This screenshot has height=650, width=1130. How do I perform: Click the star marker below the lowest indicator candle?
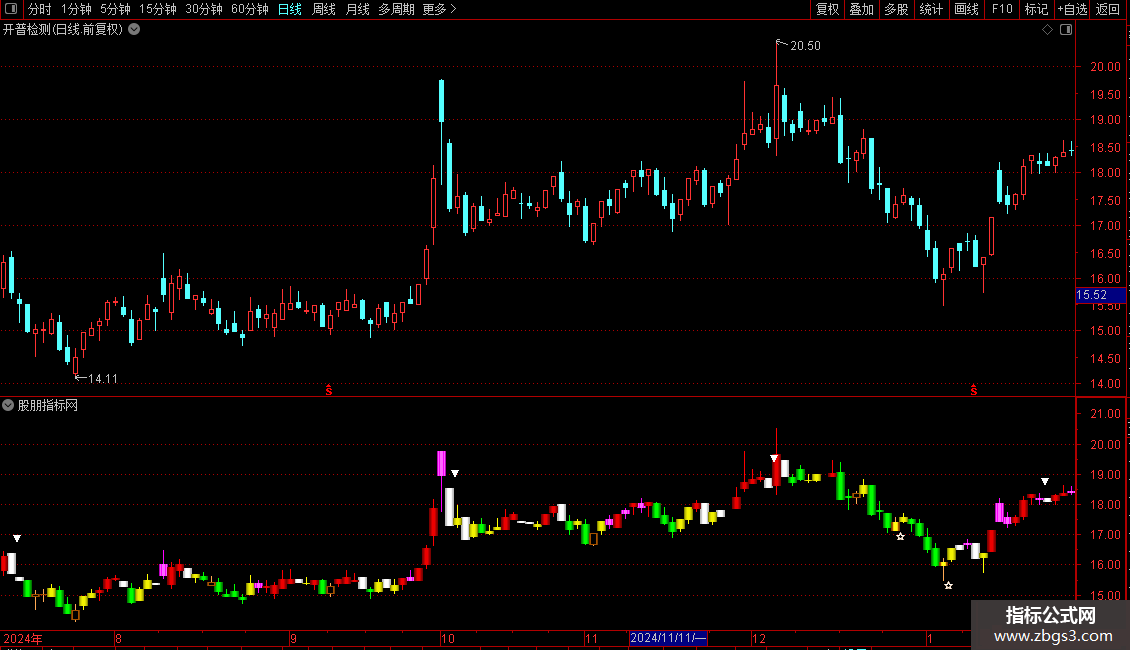coord(948,585)
